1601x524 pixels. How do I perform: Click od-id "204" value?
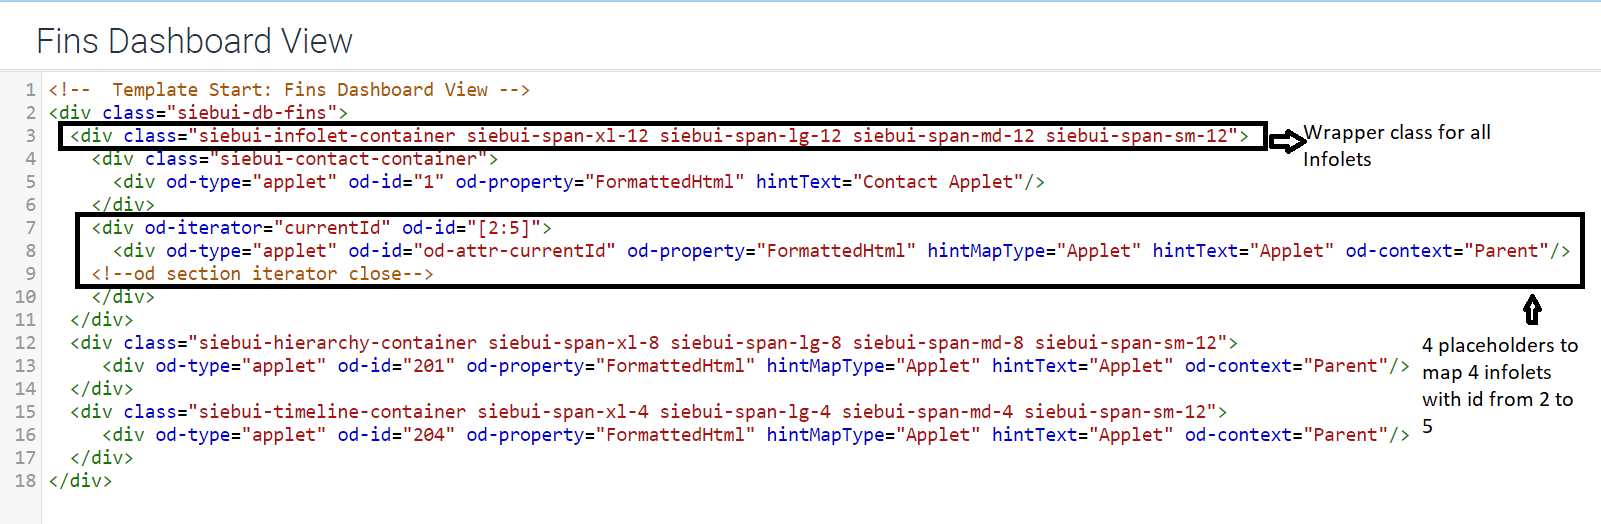[x=429, y=435]
